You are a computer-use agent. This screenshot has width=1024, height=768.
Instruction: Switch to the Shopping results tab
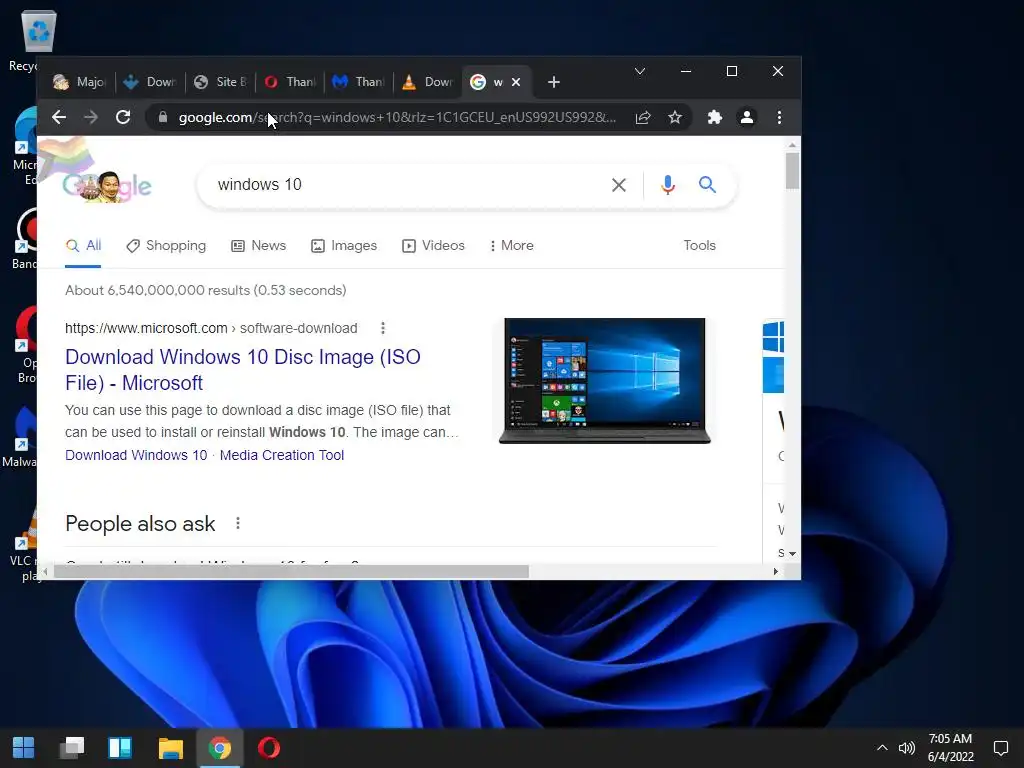pyautogui.click(x=166, y=246)
